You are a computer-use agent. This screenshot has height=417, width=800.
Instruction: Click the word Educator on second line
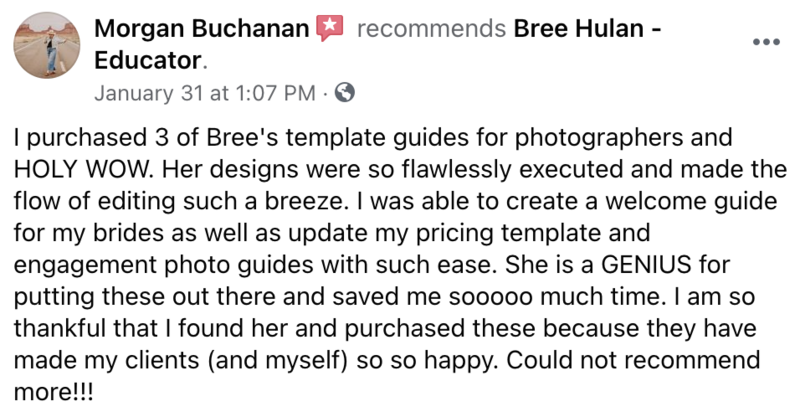point(148,60)
